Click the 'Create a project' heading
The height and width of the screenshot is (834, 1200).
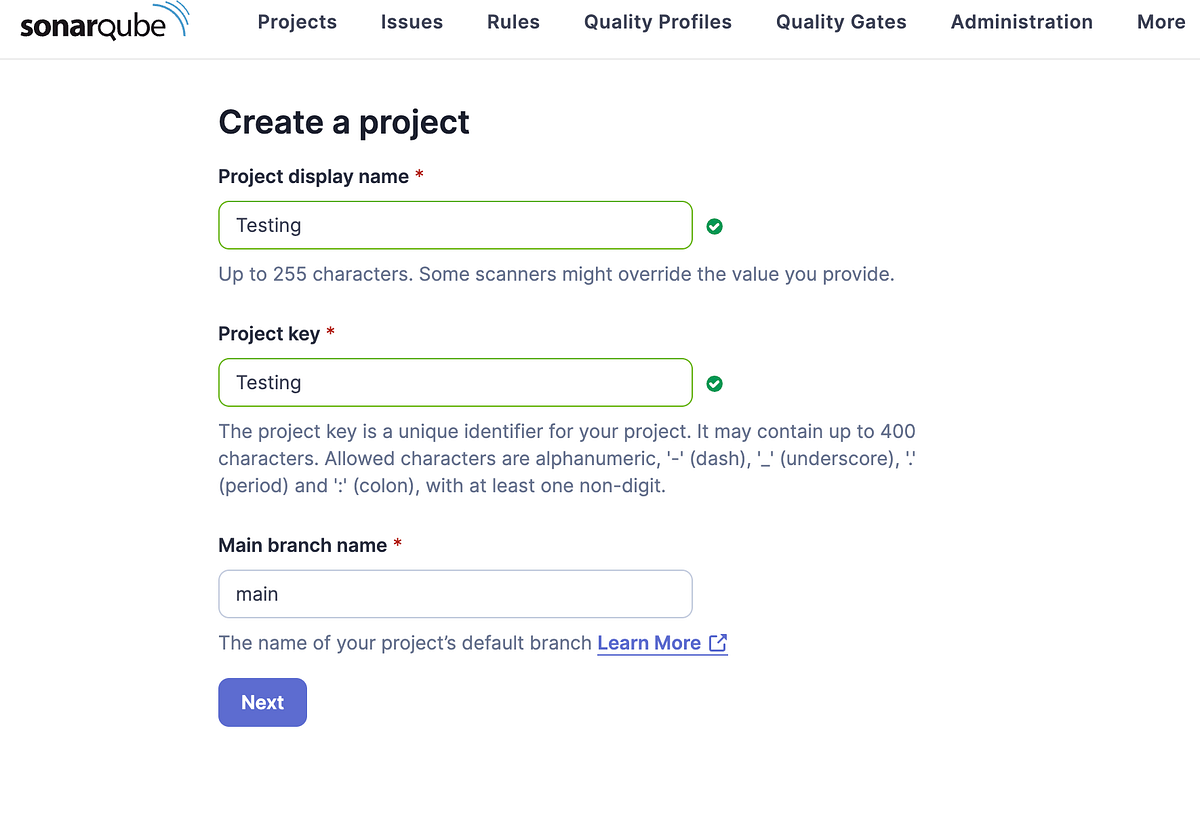344,122
